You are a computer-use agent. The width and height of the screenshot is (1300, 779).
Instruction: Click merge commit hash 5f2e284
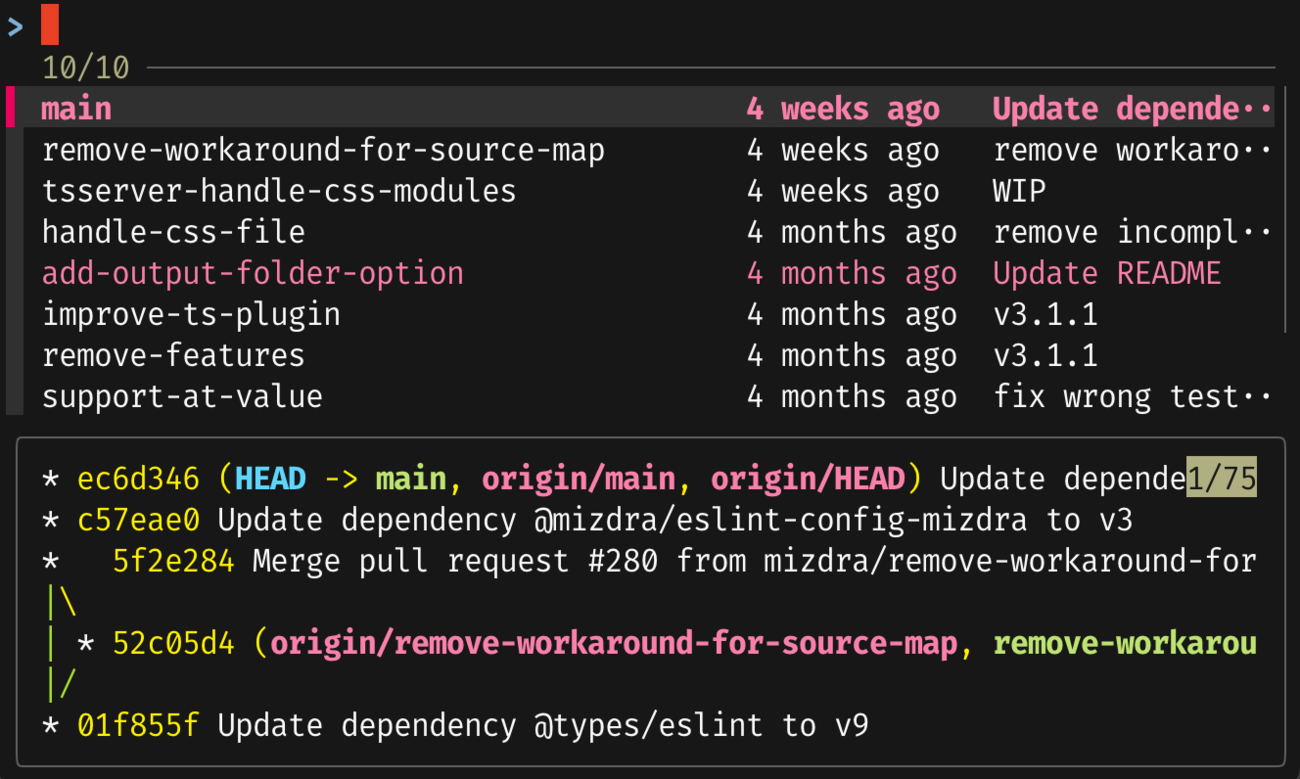point(173,561)
